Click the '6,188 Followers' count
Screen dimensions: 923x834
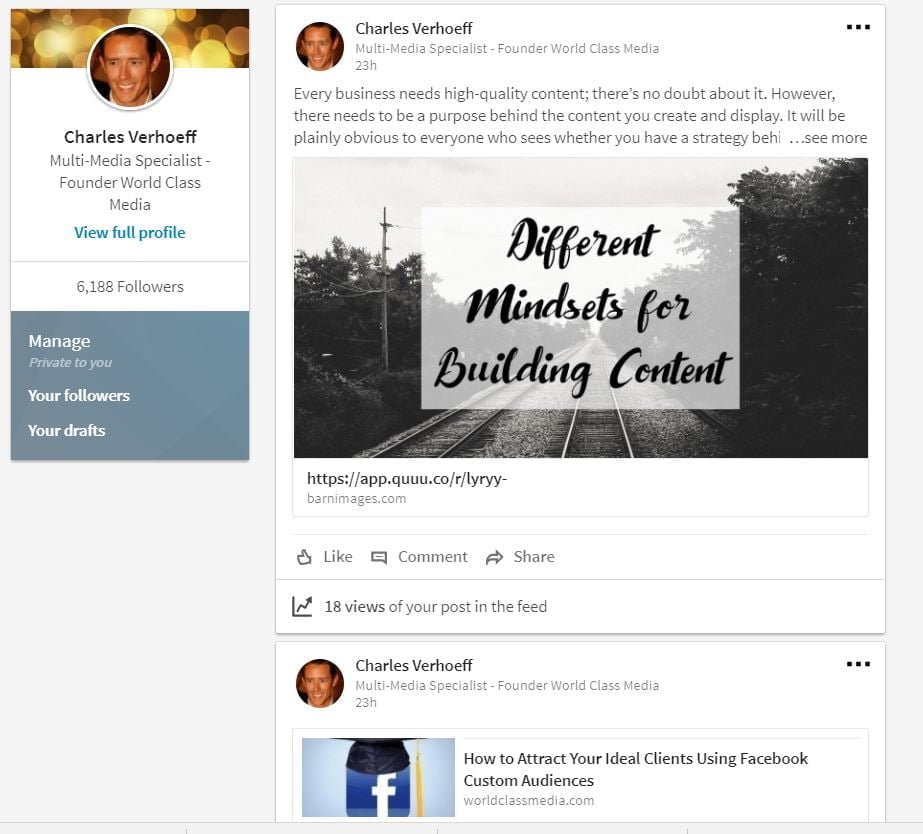pos(129,286)
